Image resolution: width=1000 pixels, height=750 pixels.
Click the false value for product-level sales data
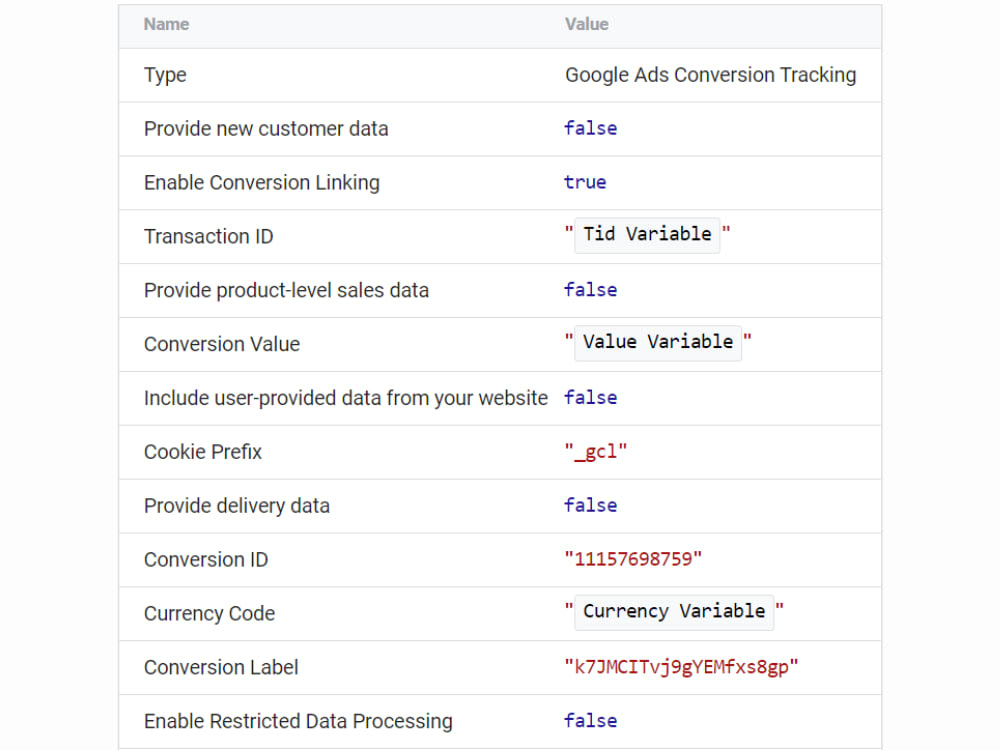coord(590,289)
